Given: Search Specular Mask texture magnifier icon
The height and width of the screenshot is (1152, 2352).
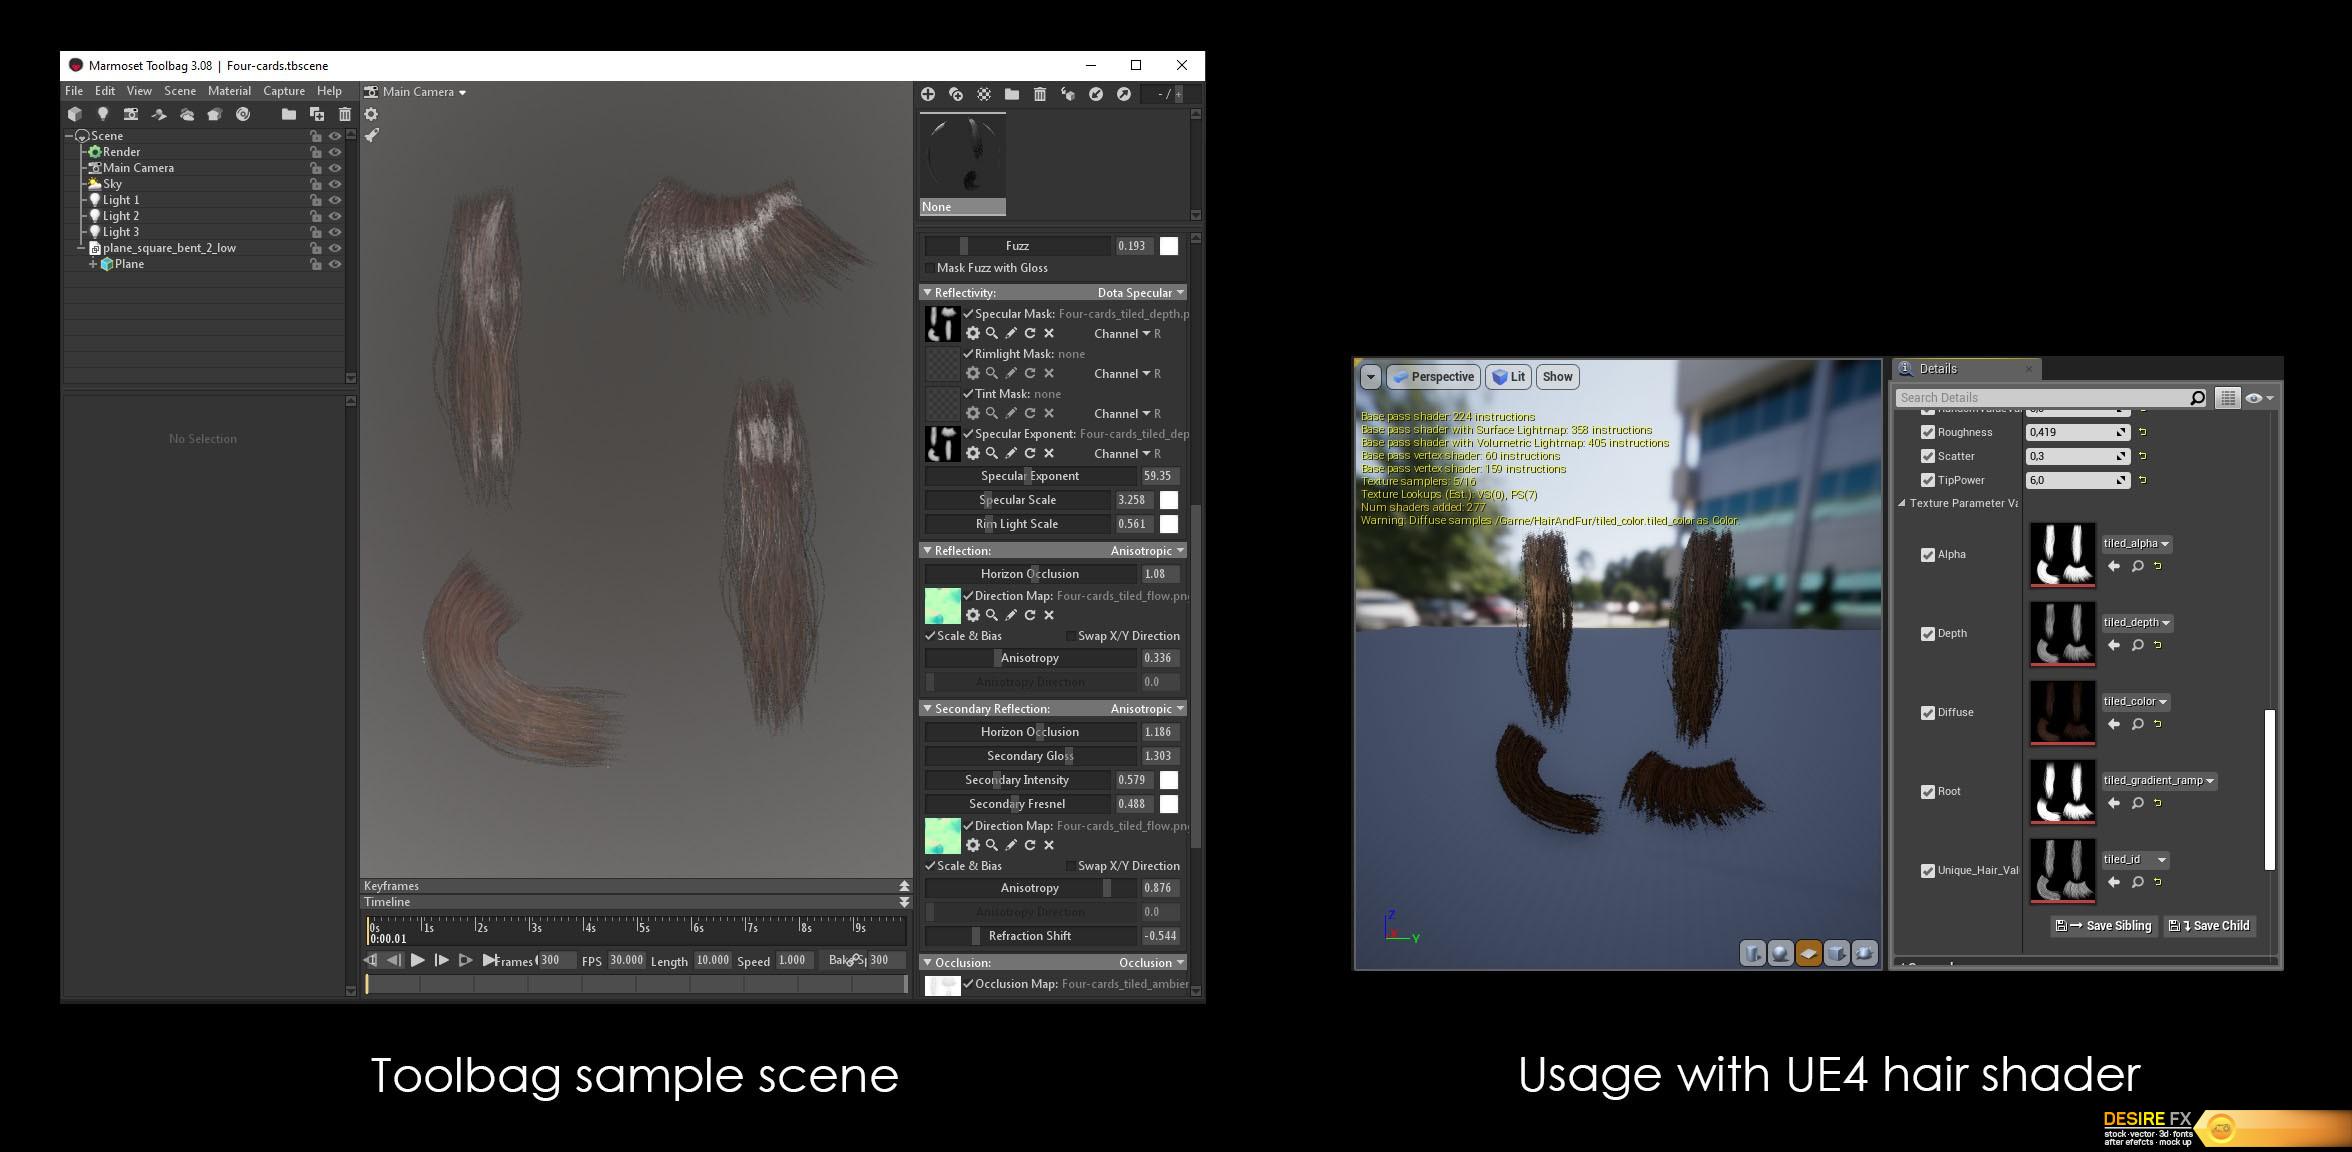Looking at the screenshot, I should point(992,333).
